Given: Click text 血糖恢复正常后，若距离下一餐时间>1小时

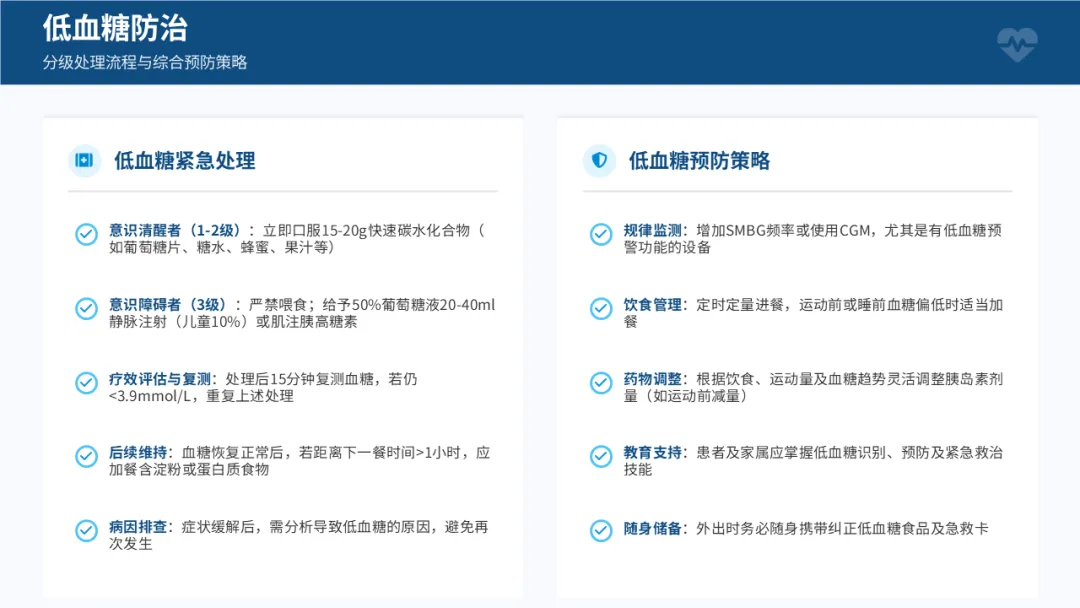Looking at the screenshot, I should [321, 453].
